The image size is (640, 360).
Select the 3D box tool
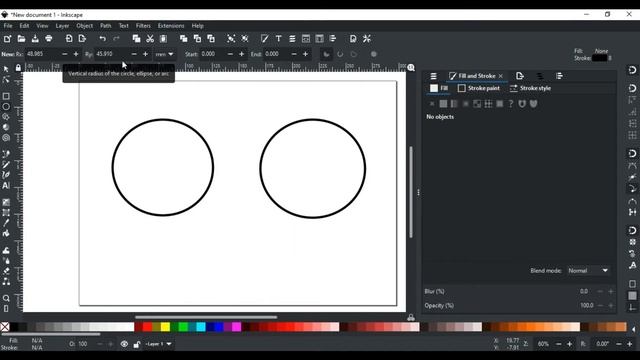[6, 127]
